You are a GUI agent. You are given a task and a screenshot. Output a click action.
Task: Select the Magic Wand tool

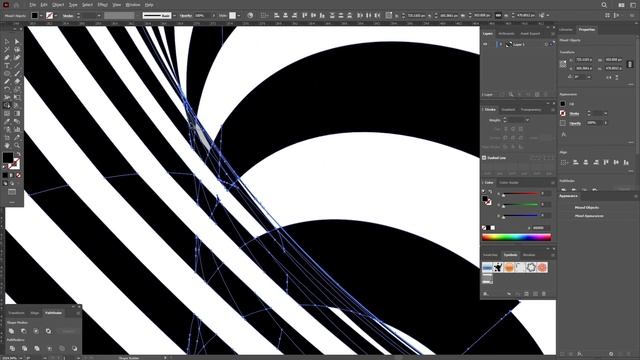[7, 50]
